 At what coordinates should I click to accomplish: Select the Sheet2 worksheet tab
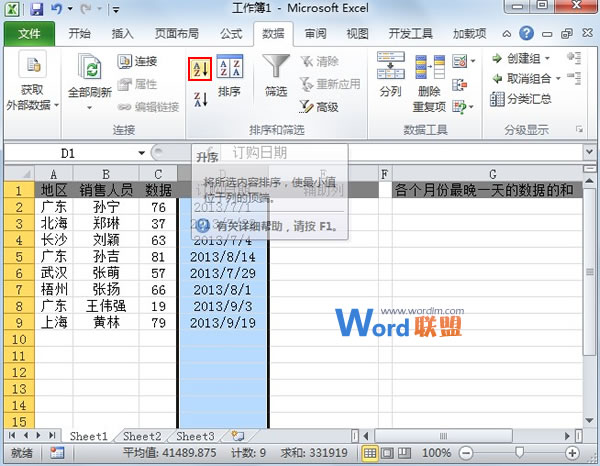click(142, 436)
